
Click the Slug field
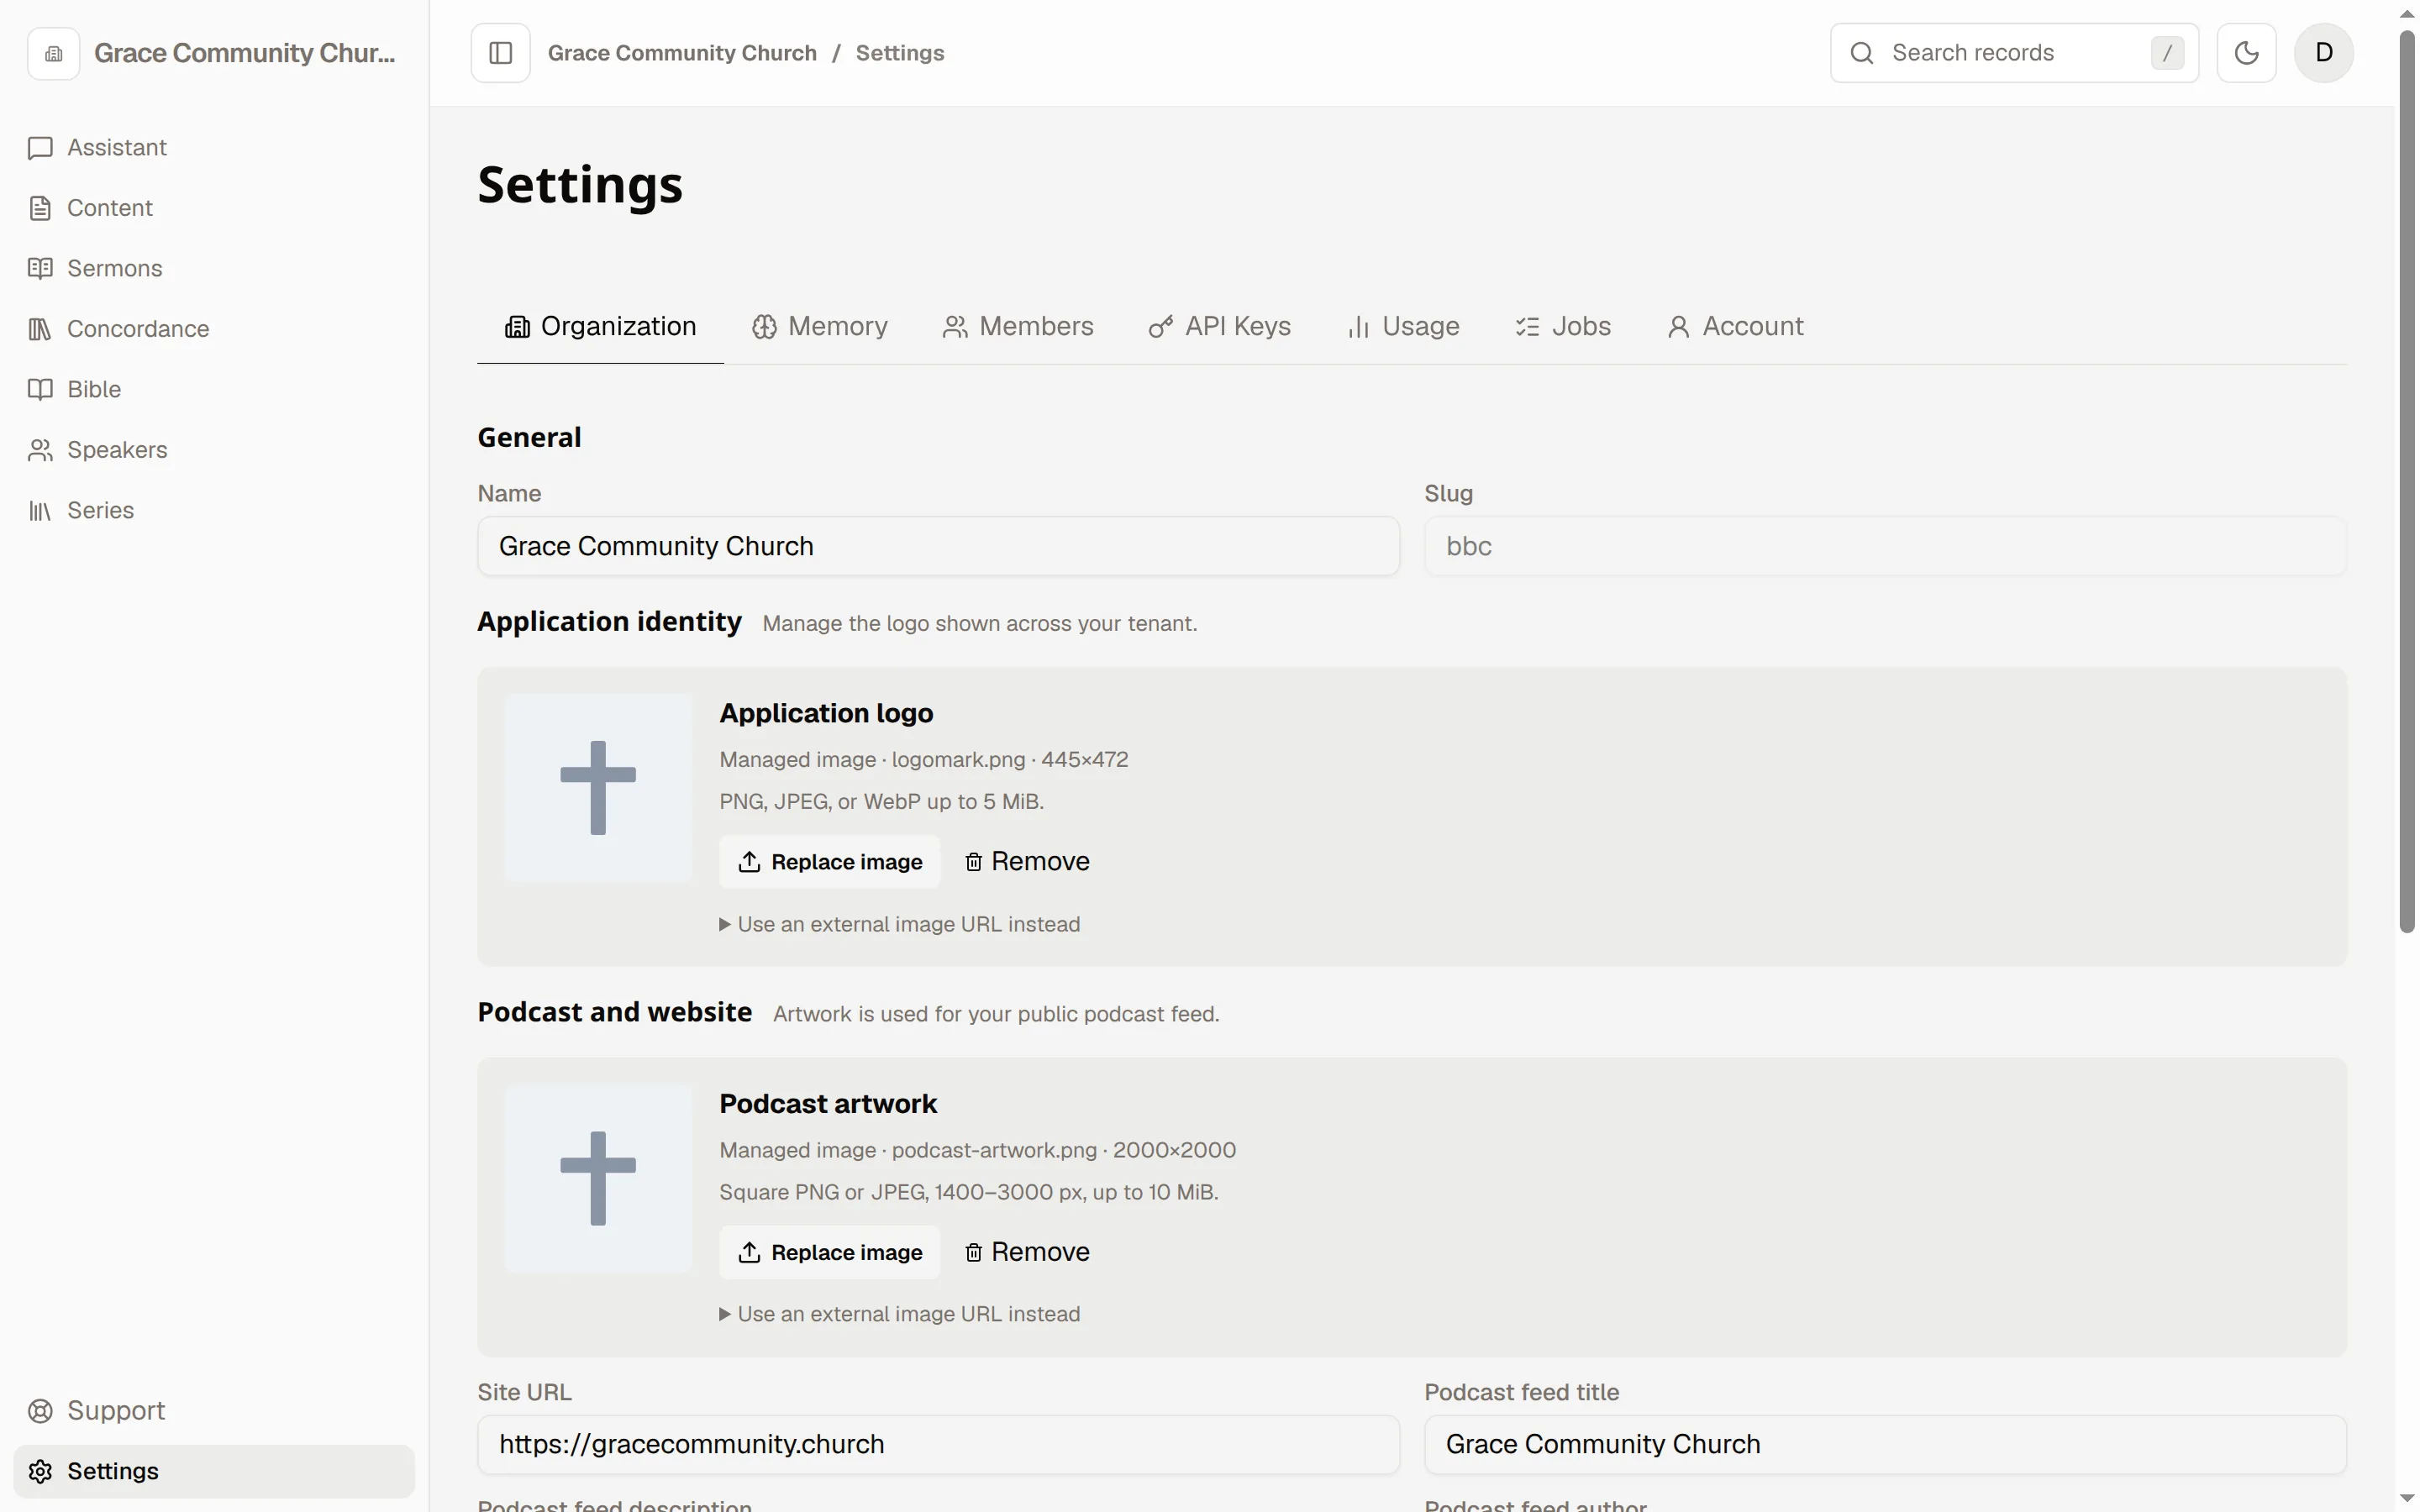[1884, 546]
